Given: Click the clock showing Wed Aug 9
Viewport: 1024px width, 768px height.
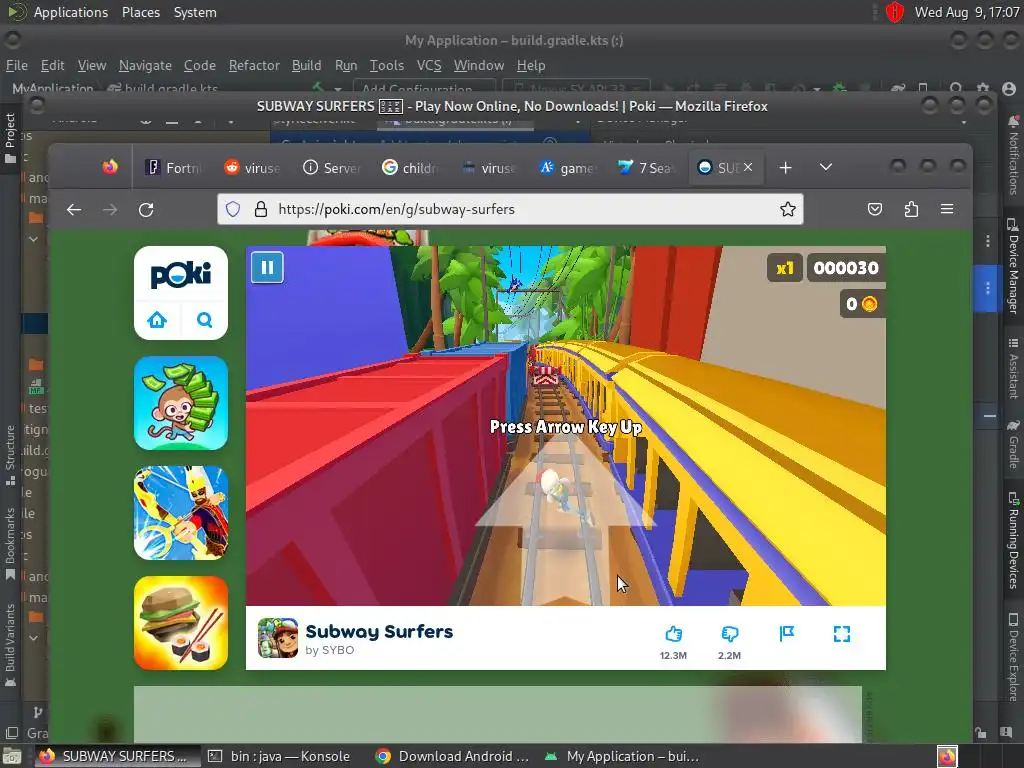Looking at the screenshot, I should coord(967,12).
